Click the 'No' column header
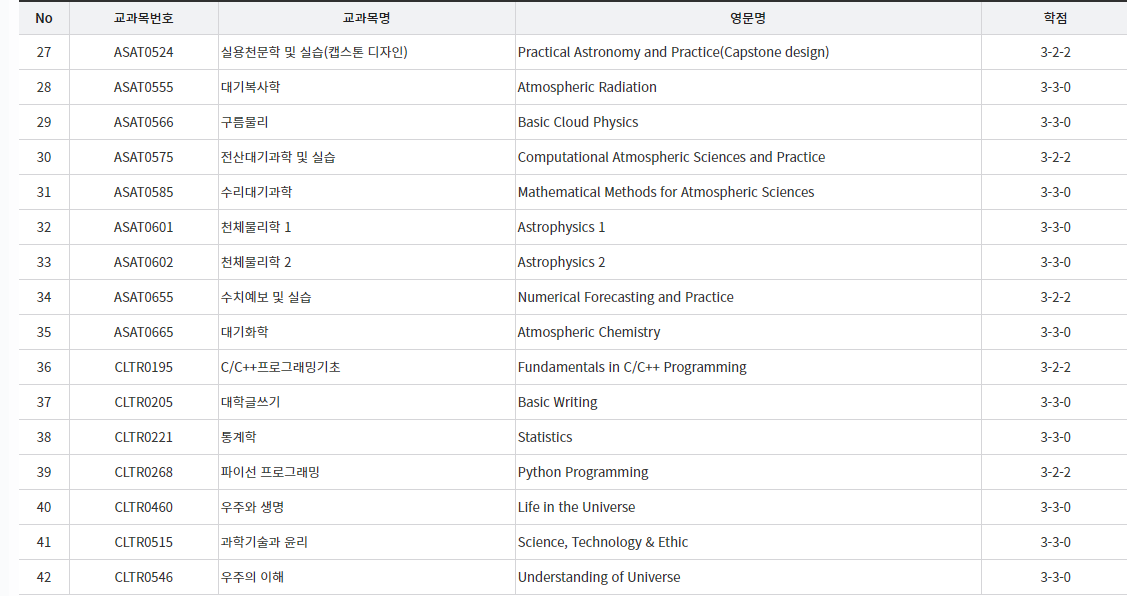1127x596 pixels. point(44,18)
